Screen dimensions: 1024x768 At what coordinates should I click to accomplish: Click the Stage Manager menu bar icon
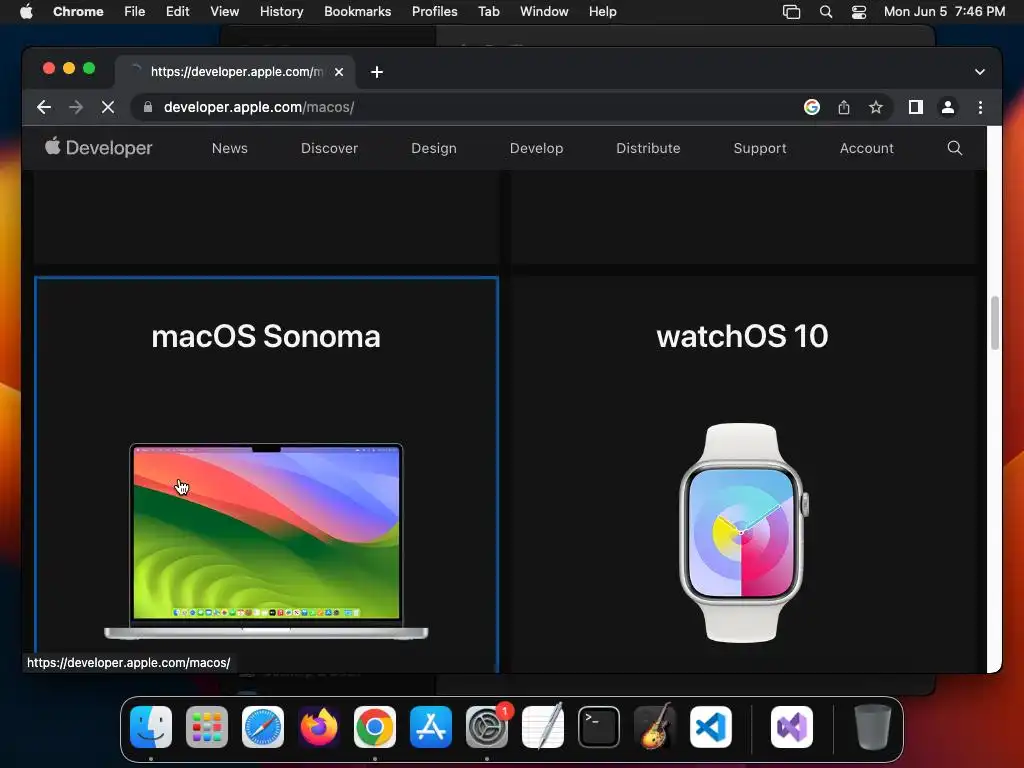(792, 12)
